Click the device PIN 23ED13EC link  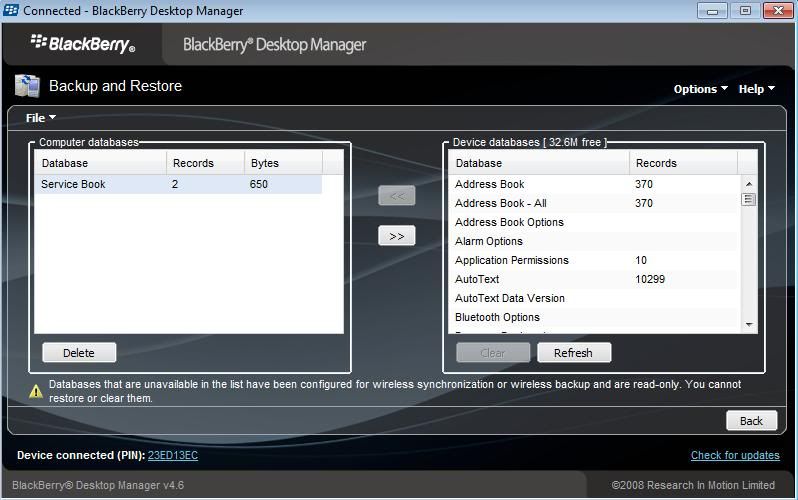[173, 455]
